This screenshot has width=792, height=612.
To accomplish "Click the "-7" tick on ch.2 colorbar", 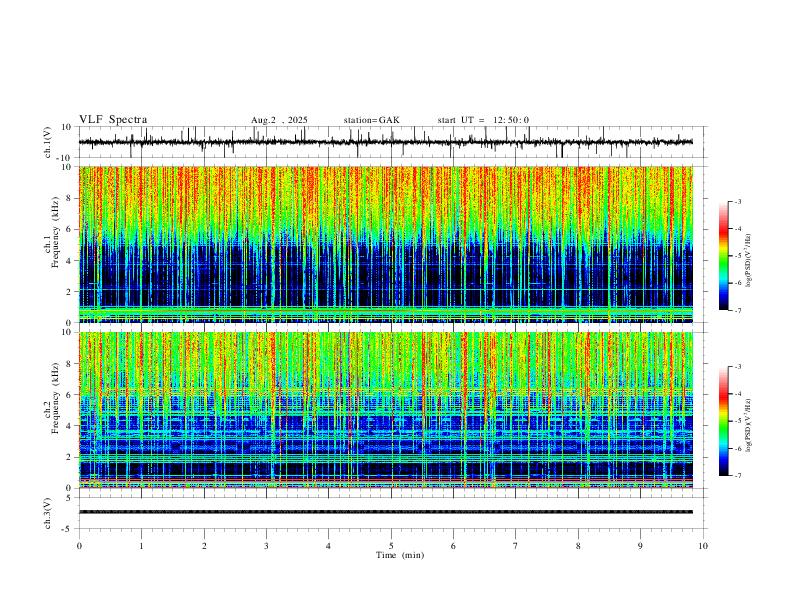I will pyautogui.click(x=737, y=476).
